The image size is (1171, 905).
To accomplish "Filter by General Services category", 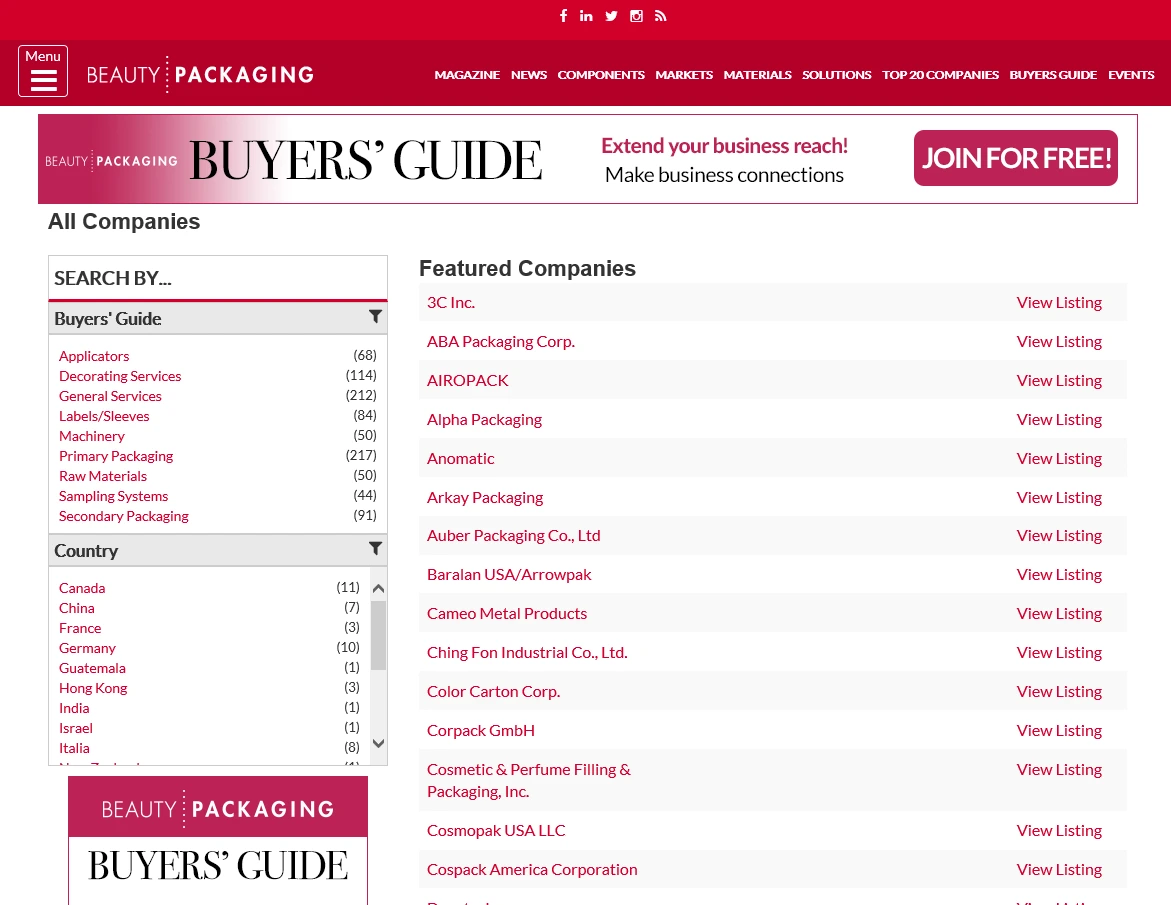I will pyautogui.click(x=111, y=396).
